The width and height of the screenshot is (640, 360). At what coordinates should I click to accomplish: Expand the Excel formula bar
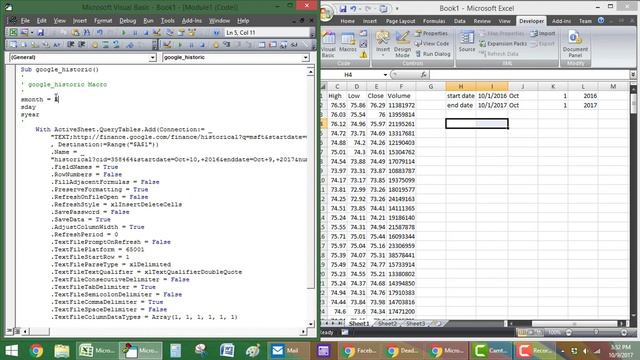(633, 75)
